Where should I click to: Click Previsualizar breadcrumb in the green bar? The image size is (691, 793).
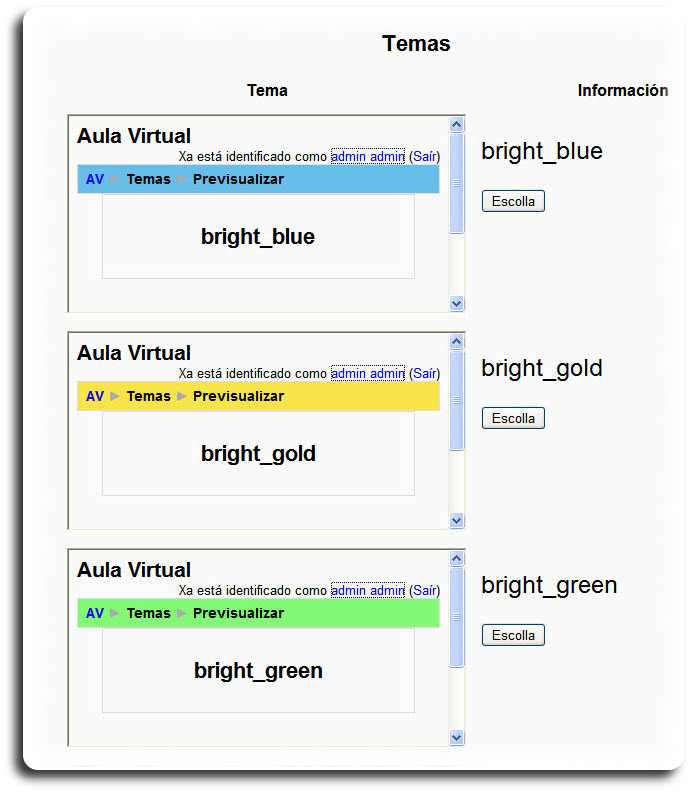click(x=238, y=614)
